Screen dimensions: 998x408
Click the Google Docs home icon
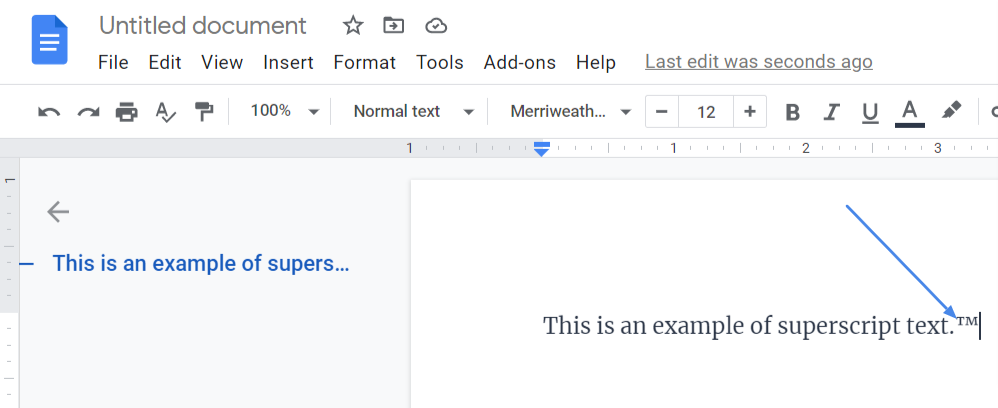49,42
